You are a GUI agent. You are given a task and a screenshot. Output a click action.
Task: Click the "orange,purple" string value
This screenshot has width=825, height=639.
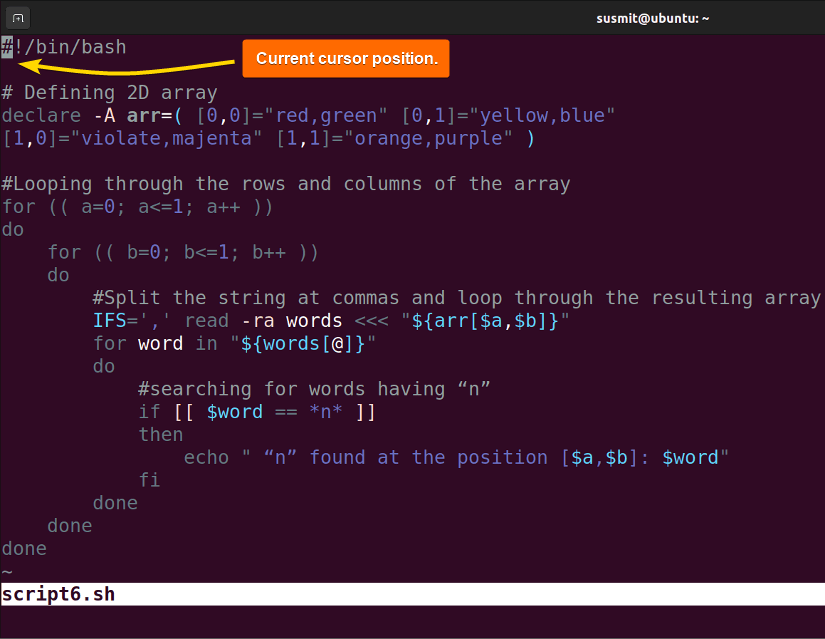click(x=428, y=138)
